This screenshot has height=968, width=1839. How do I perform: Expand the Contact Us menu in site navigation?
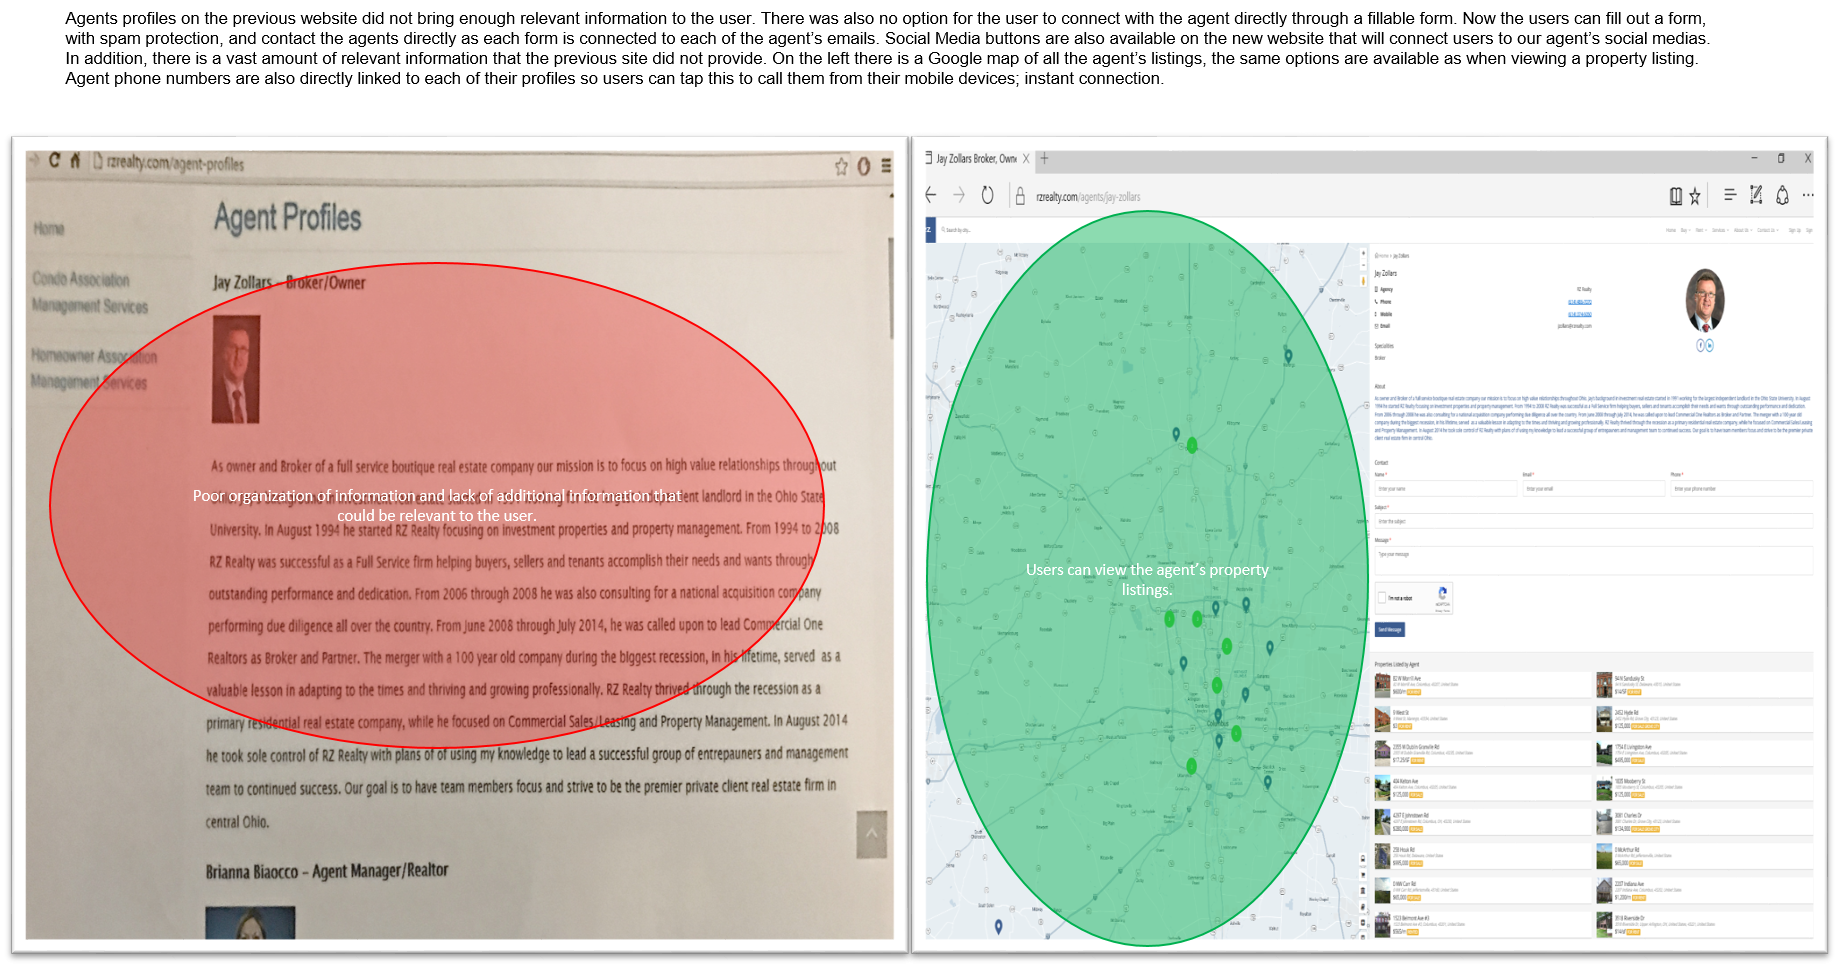[1767, 230]
